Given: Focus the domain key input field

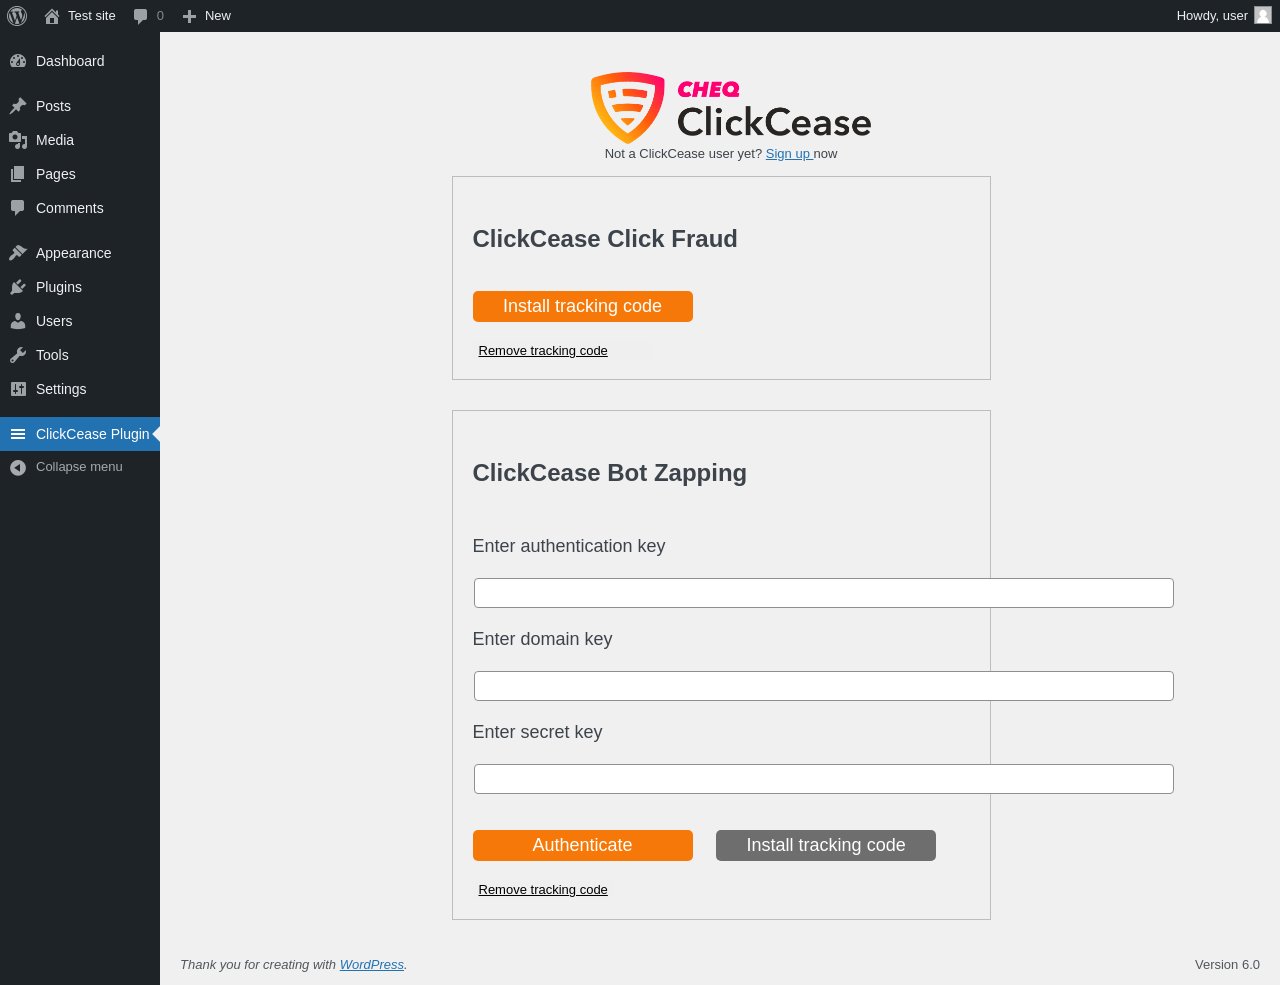Looking at the screenshot, I should (x=824, y=686).
